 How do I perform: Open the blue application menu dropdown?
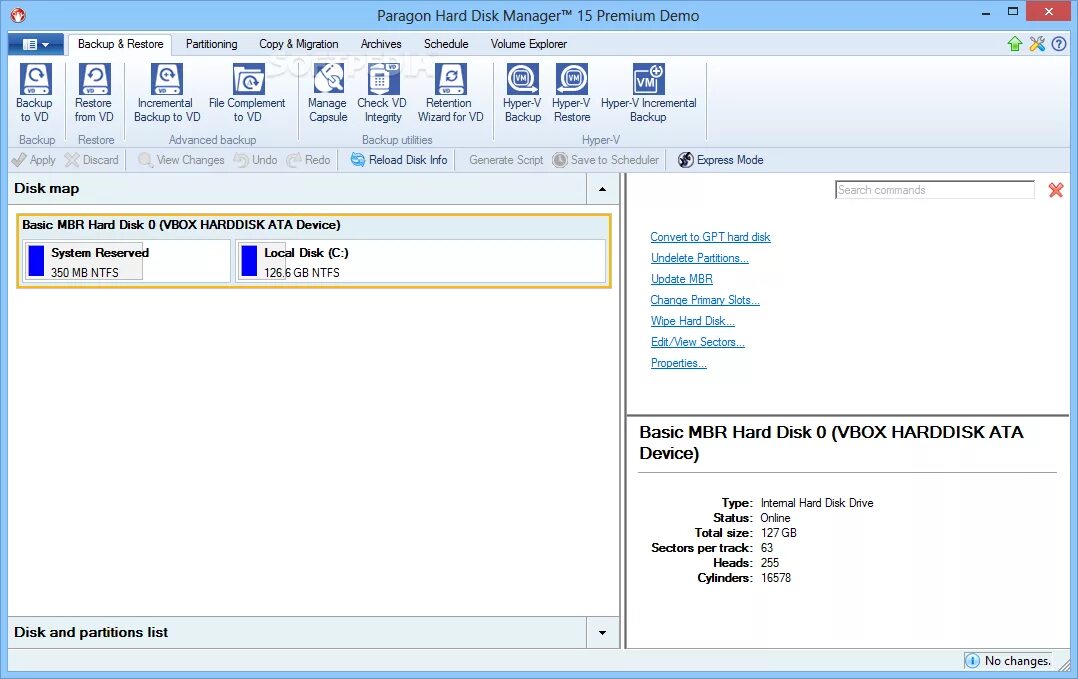click(x=36, y=45)
